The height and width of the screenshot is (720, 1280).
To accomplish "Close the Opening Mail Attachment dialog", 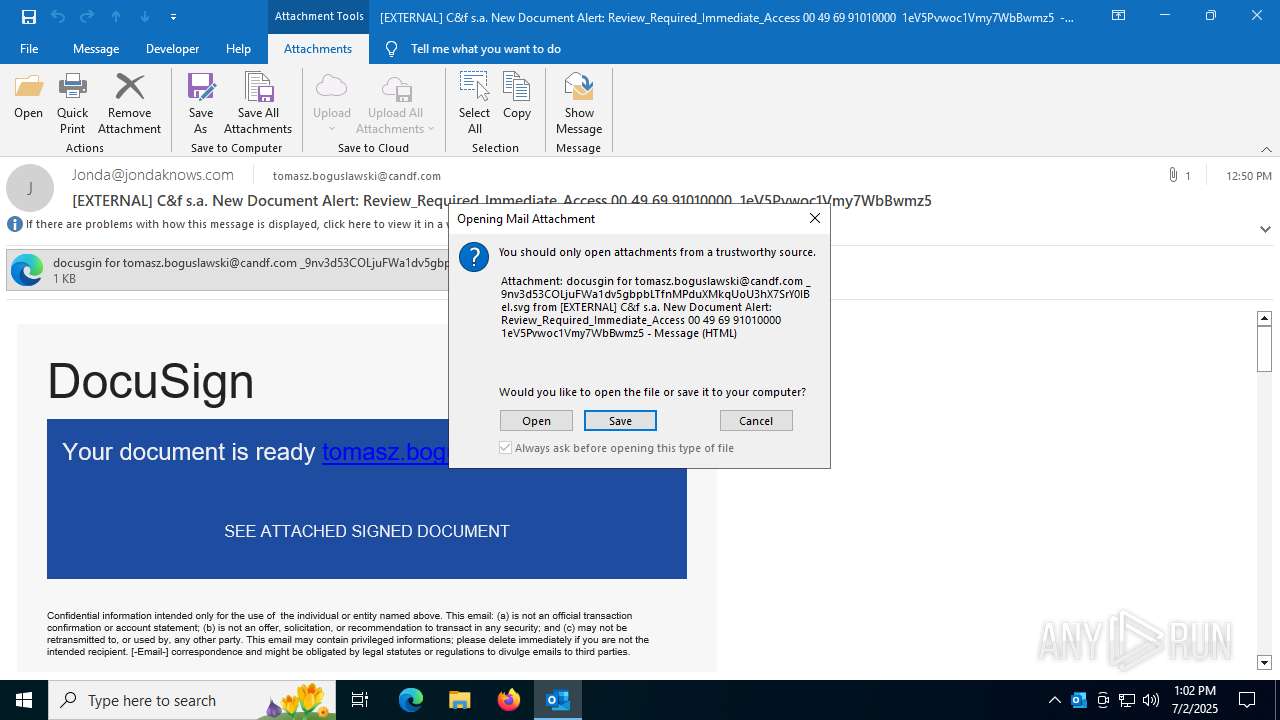I will (x=814, y=218).
